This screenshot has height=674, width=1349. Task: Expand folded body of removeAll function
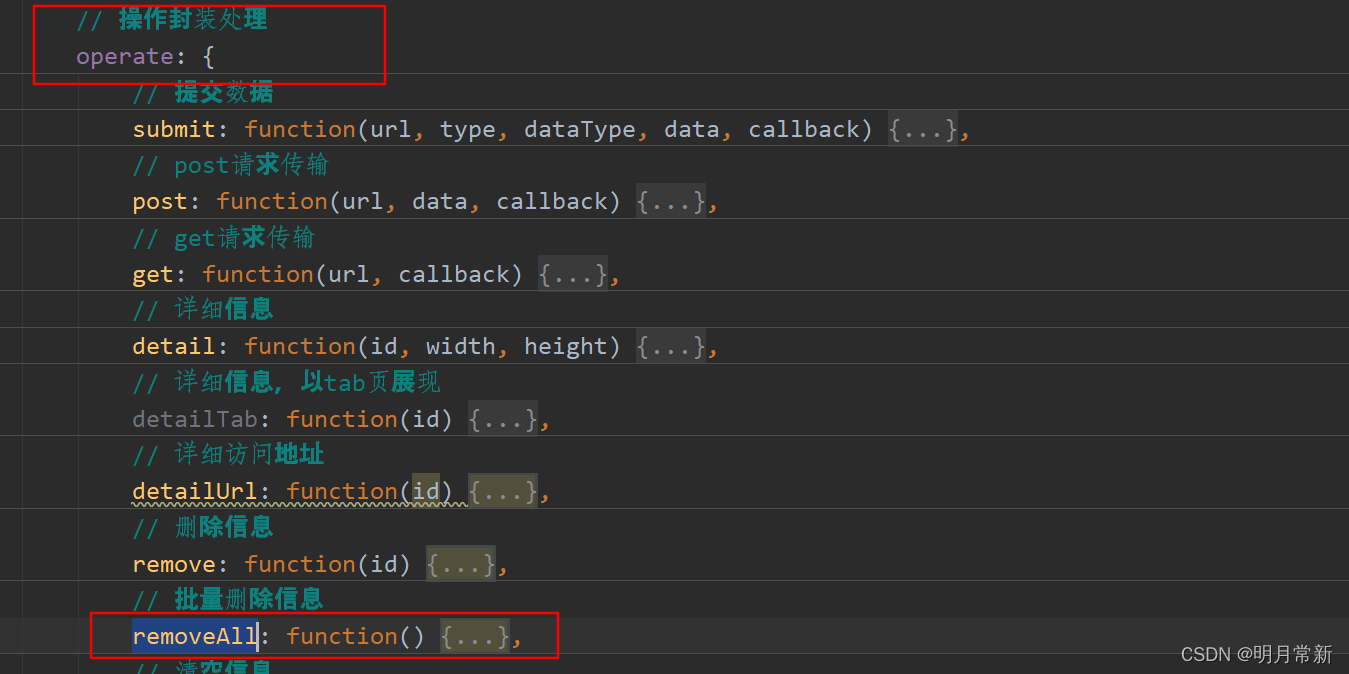(475, 636)
